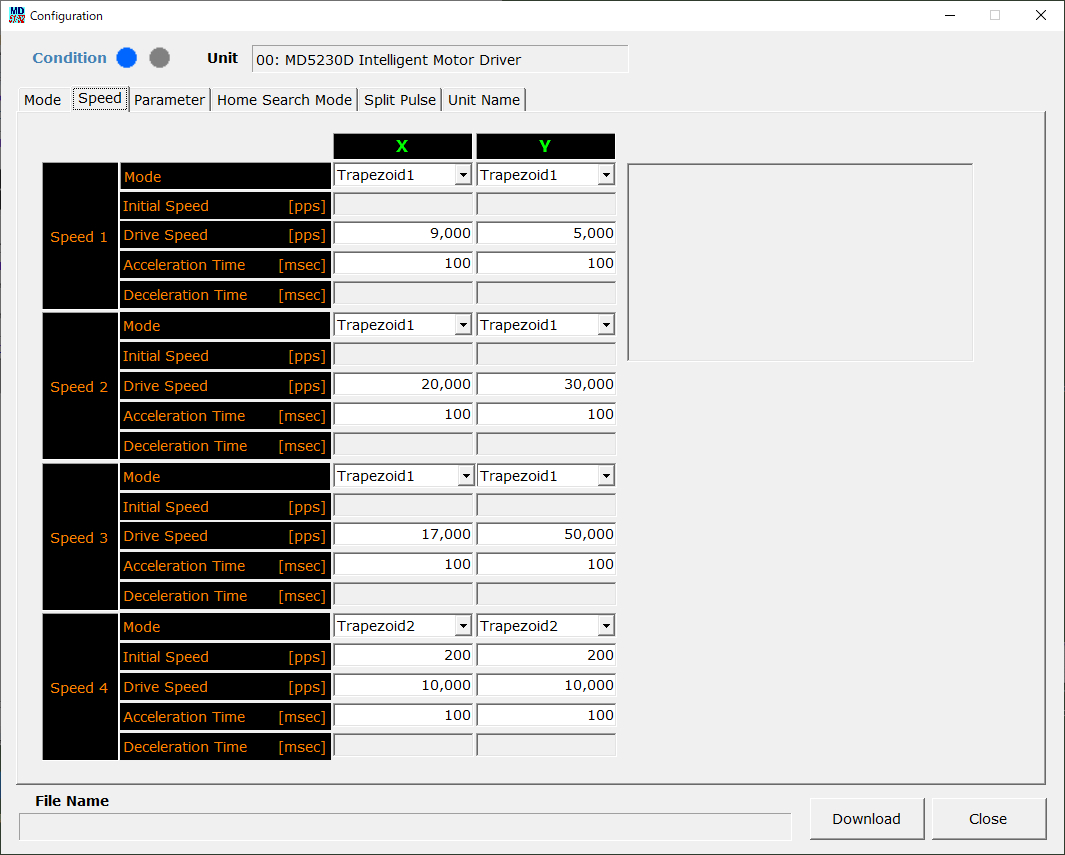1065x855 pixels.
Task: Click the gray Condition indicator circle
Action: pyautogui.click(x=159, y=58)
